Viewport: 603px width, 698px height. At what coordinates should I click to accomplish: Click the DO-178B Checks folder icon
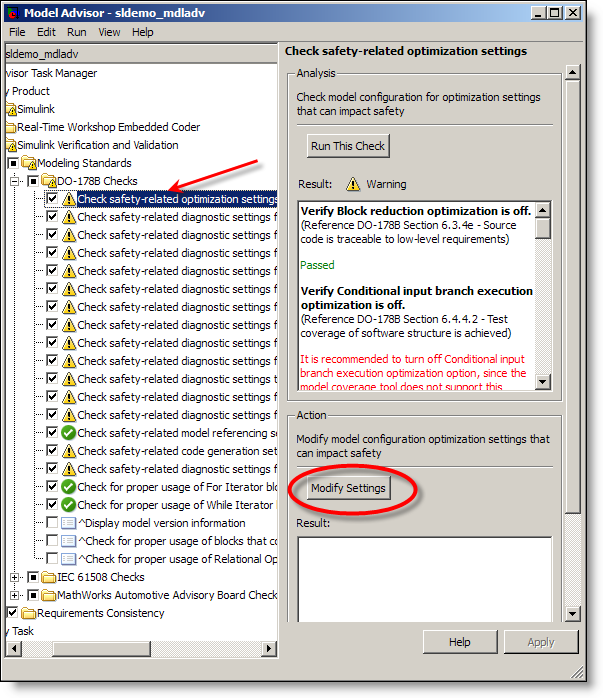pos(48,181)
